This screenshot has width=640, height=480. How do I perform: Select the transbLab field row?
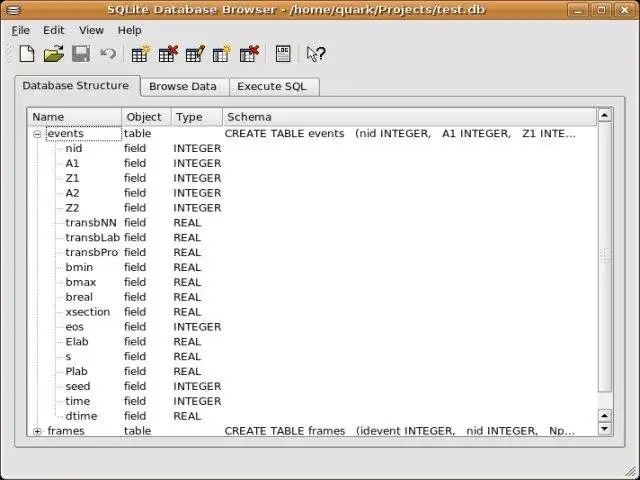click(x=312, y=238)
